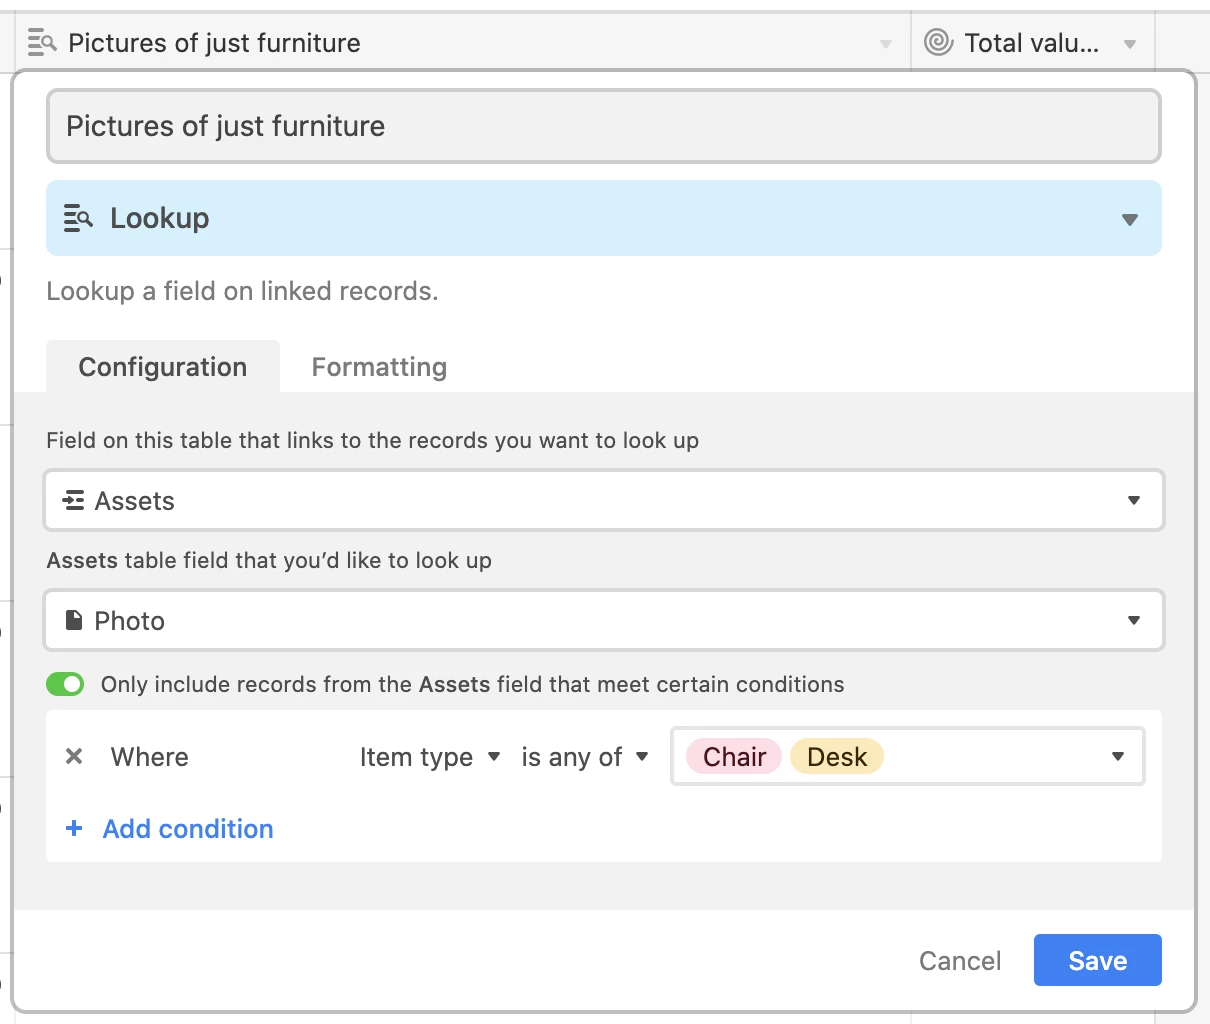This screenshot has width=1210, height=1024.
Task: Click the plus icon for adding condition
Action: pos(74,828)
